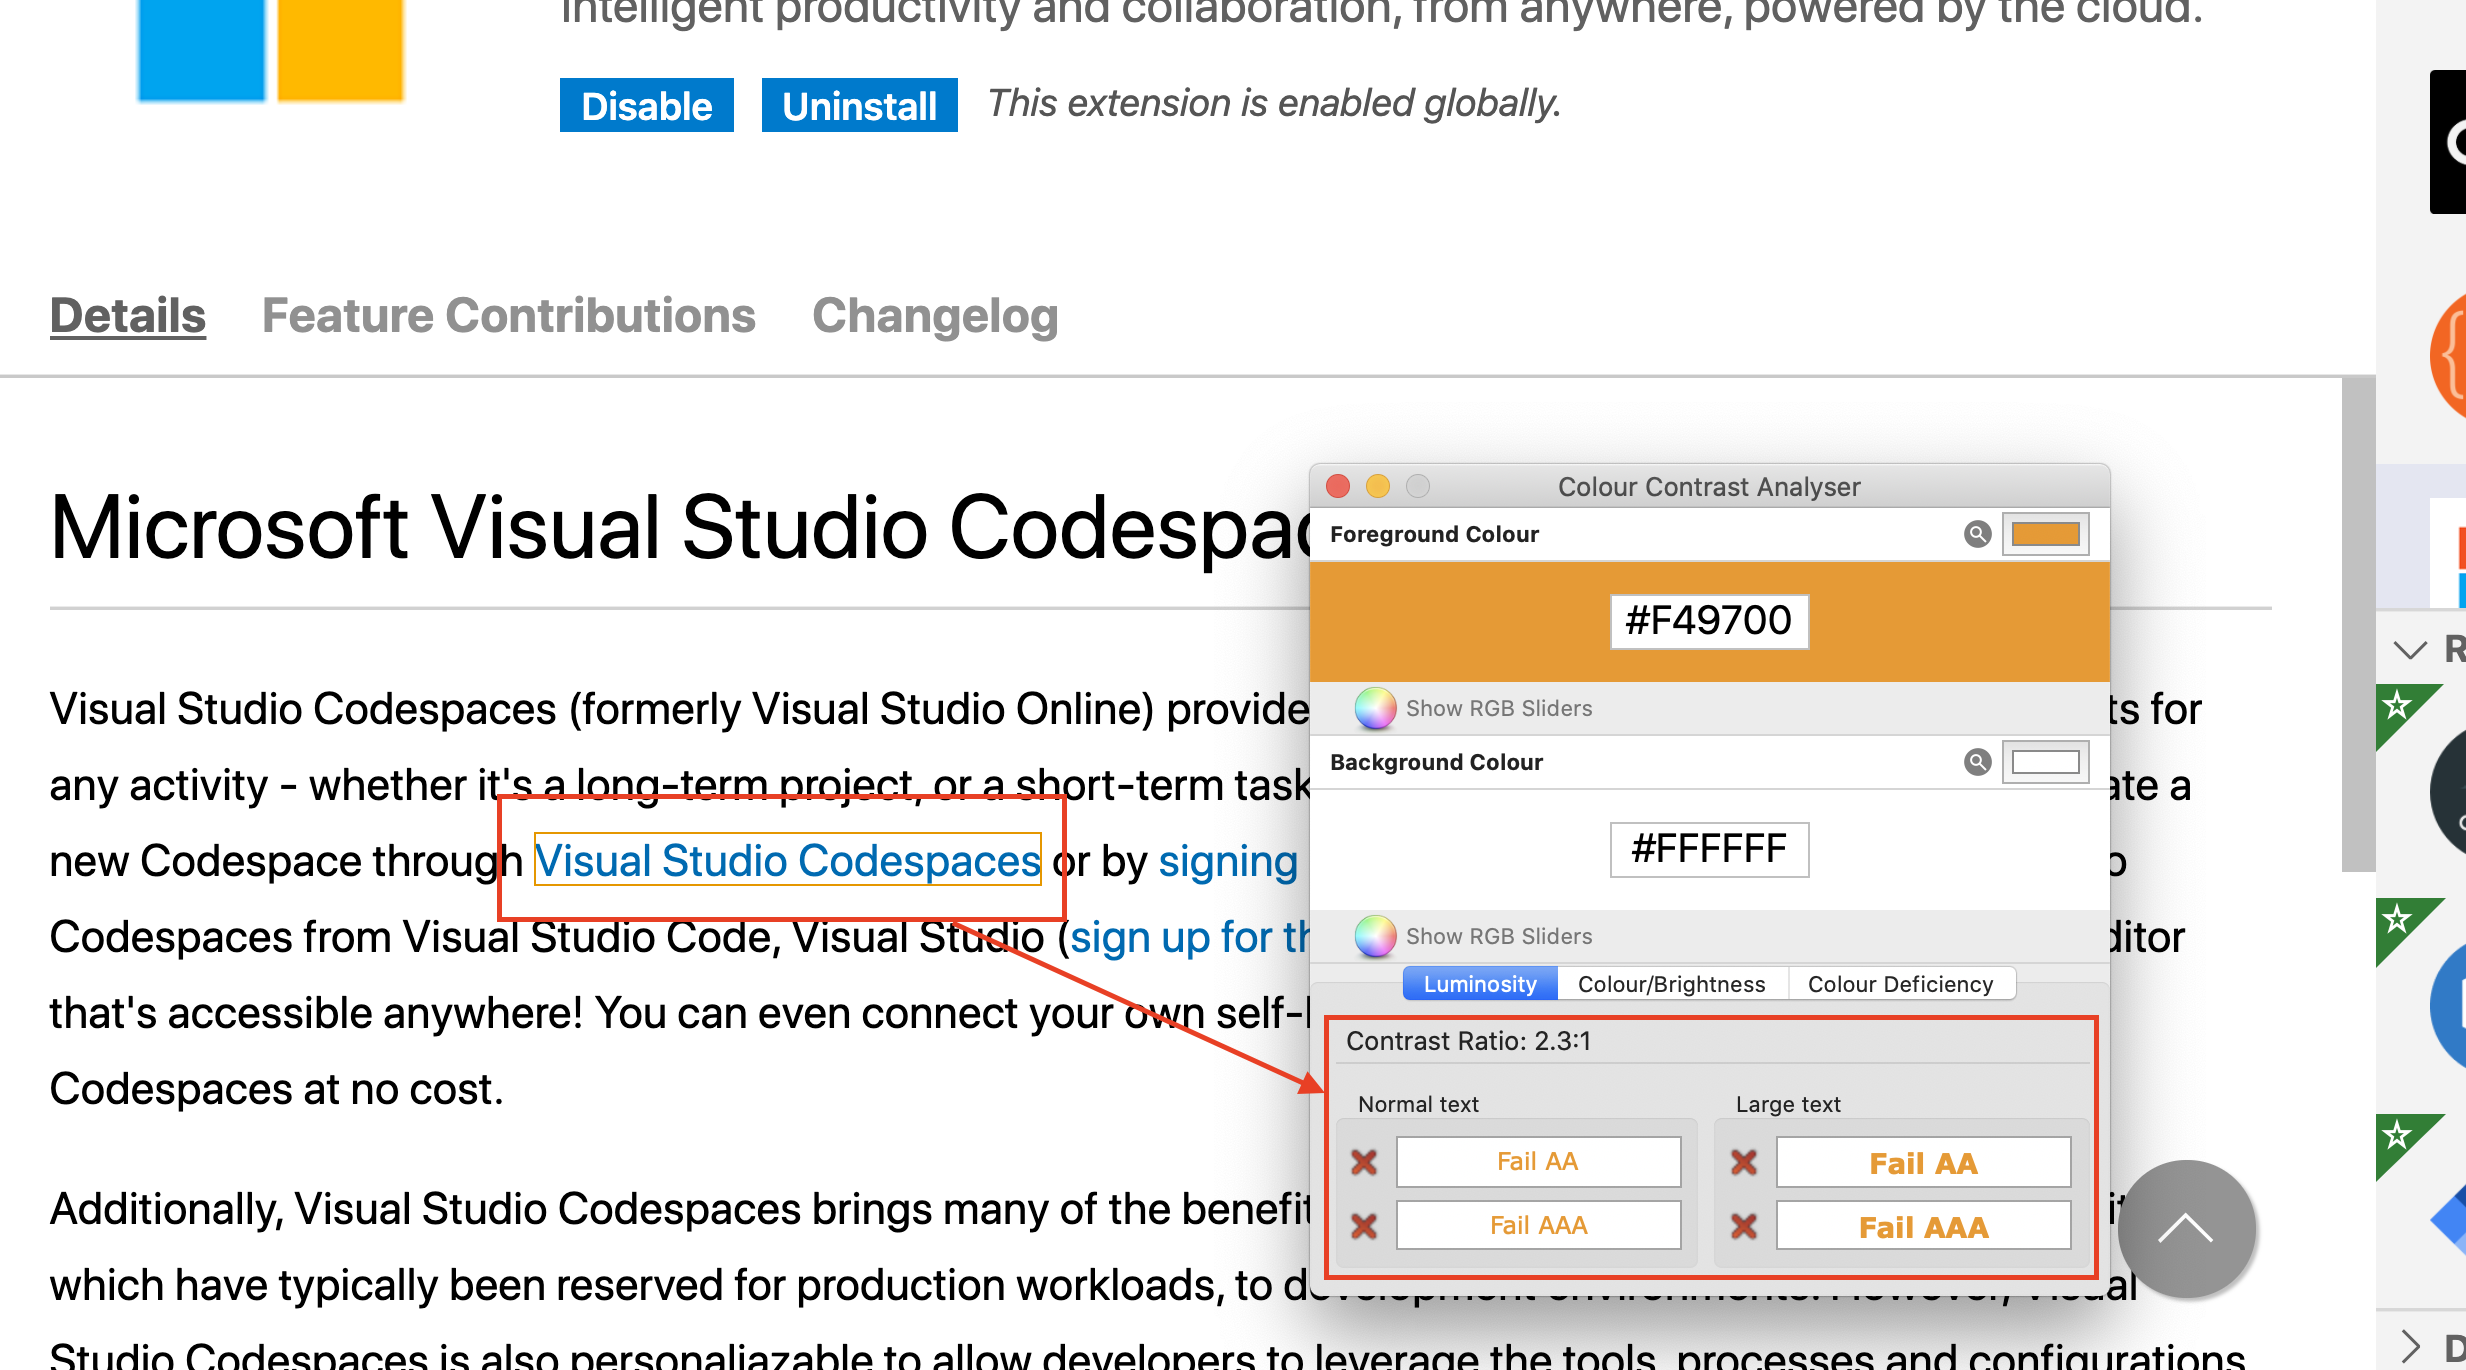
Task: Collapse the section chevron near the top of right sidebar
Action: pos(2410,650)
